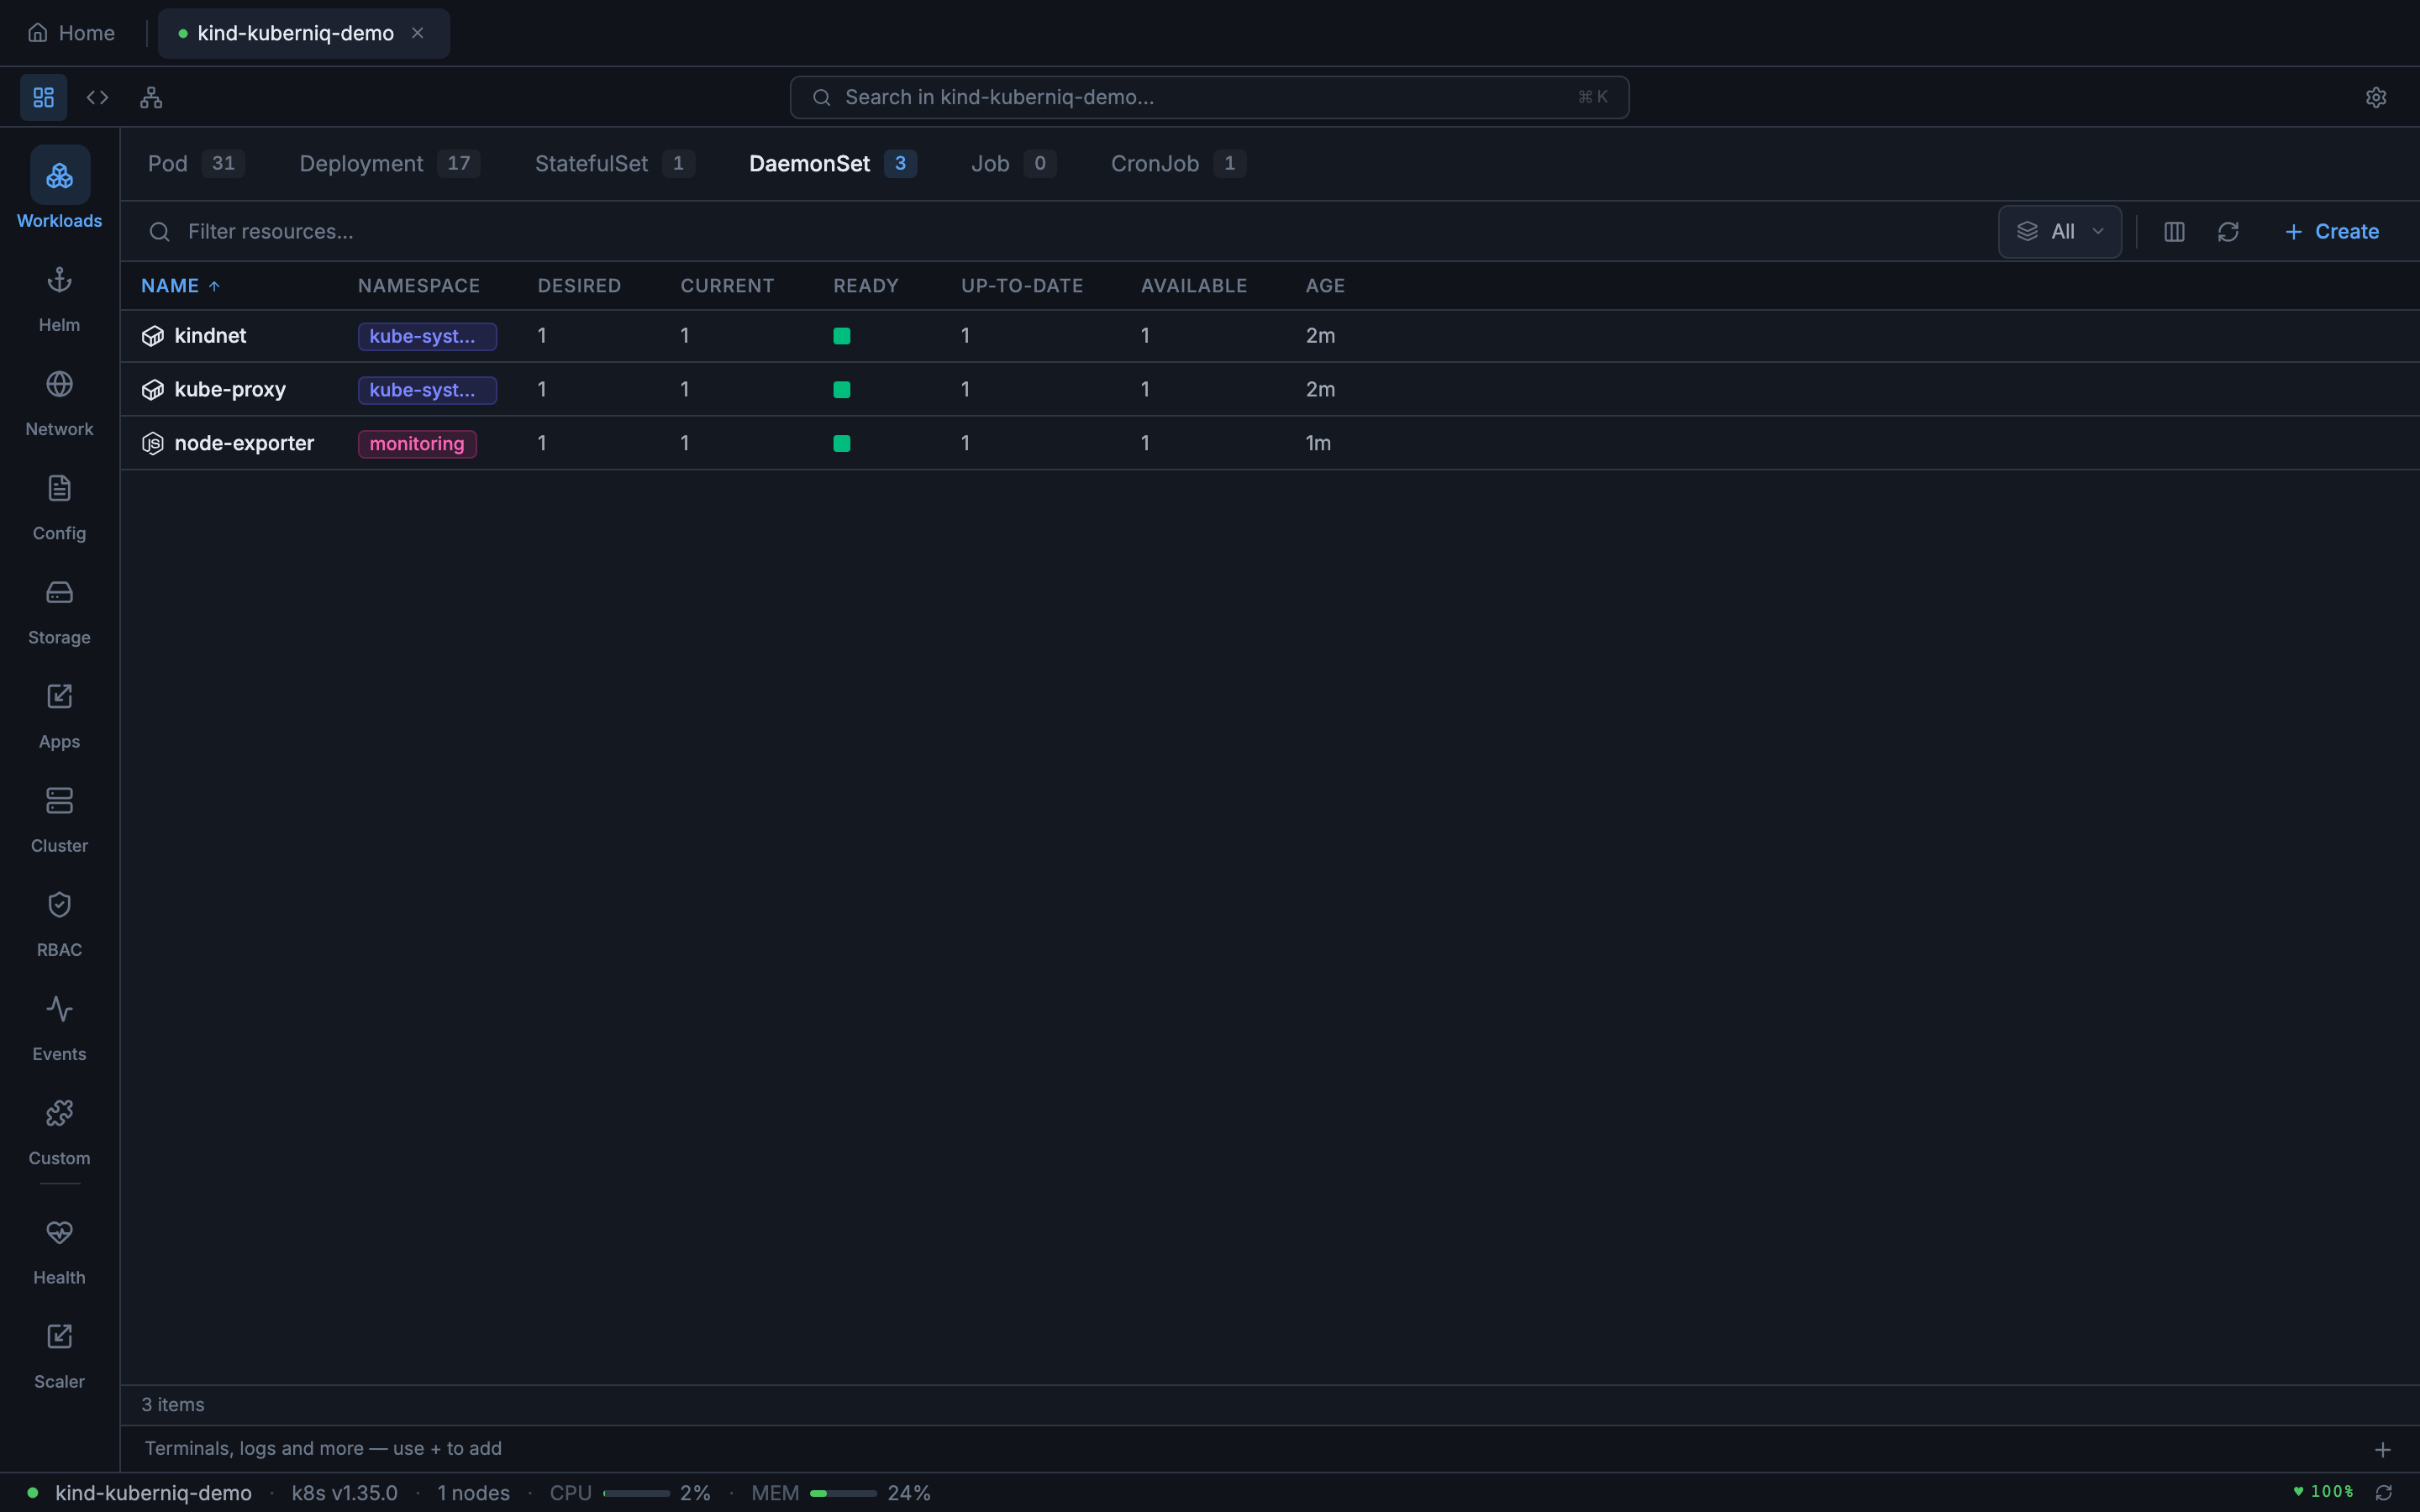Expand the Scaler sidebar section
This screenshot has height=1512, width=2420.
pos(59,1352)
